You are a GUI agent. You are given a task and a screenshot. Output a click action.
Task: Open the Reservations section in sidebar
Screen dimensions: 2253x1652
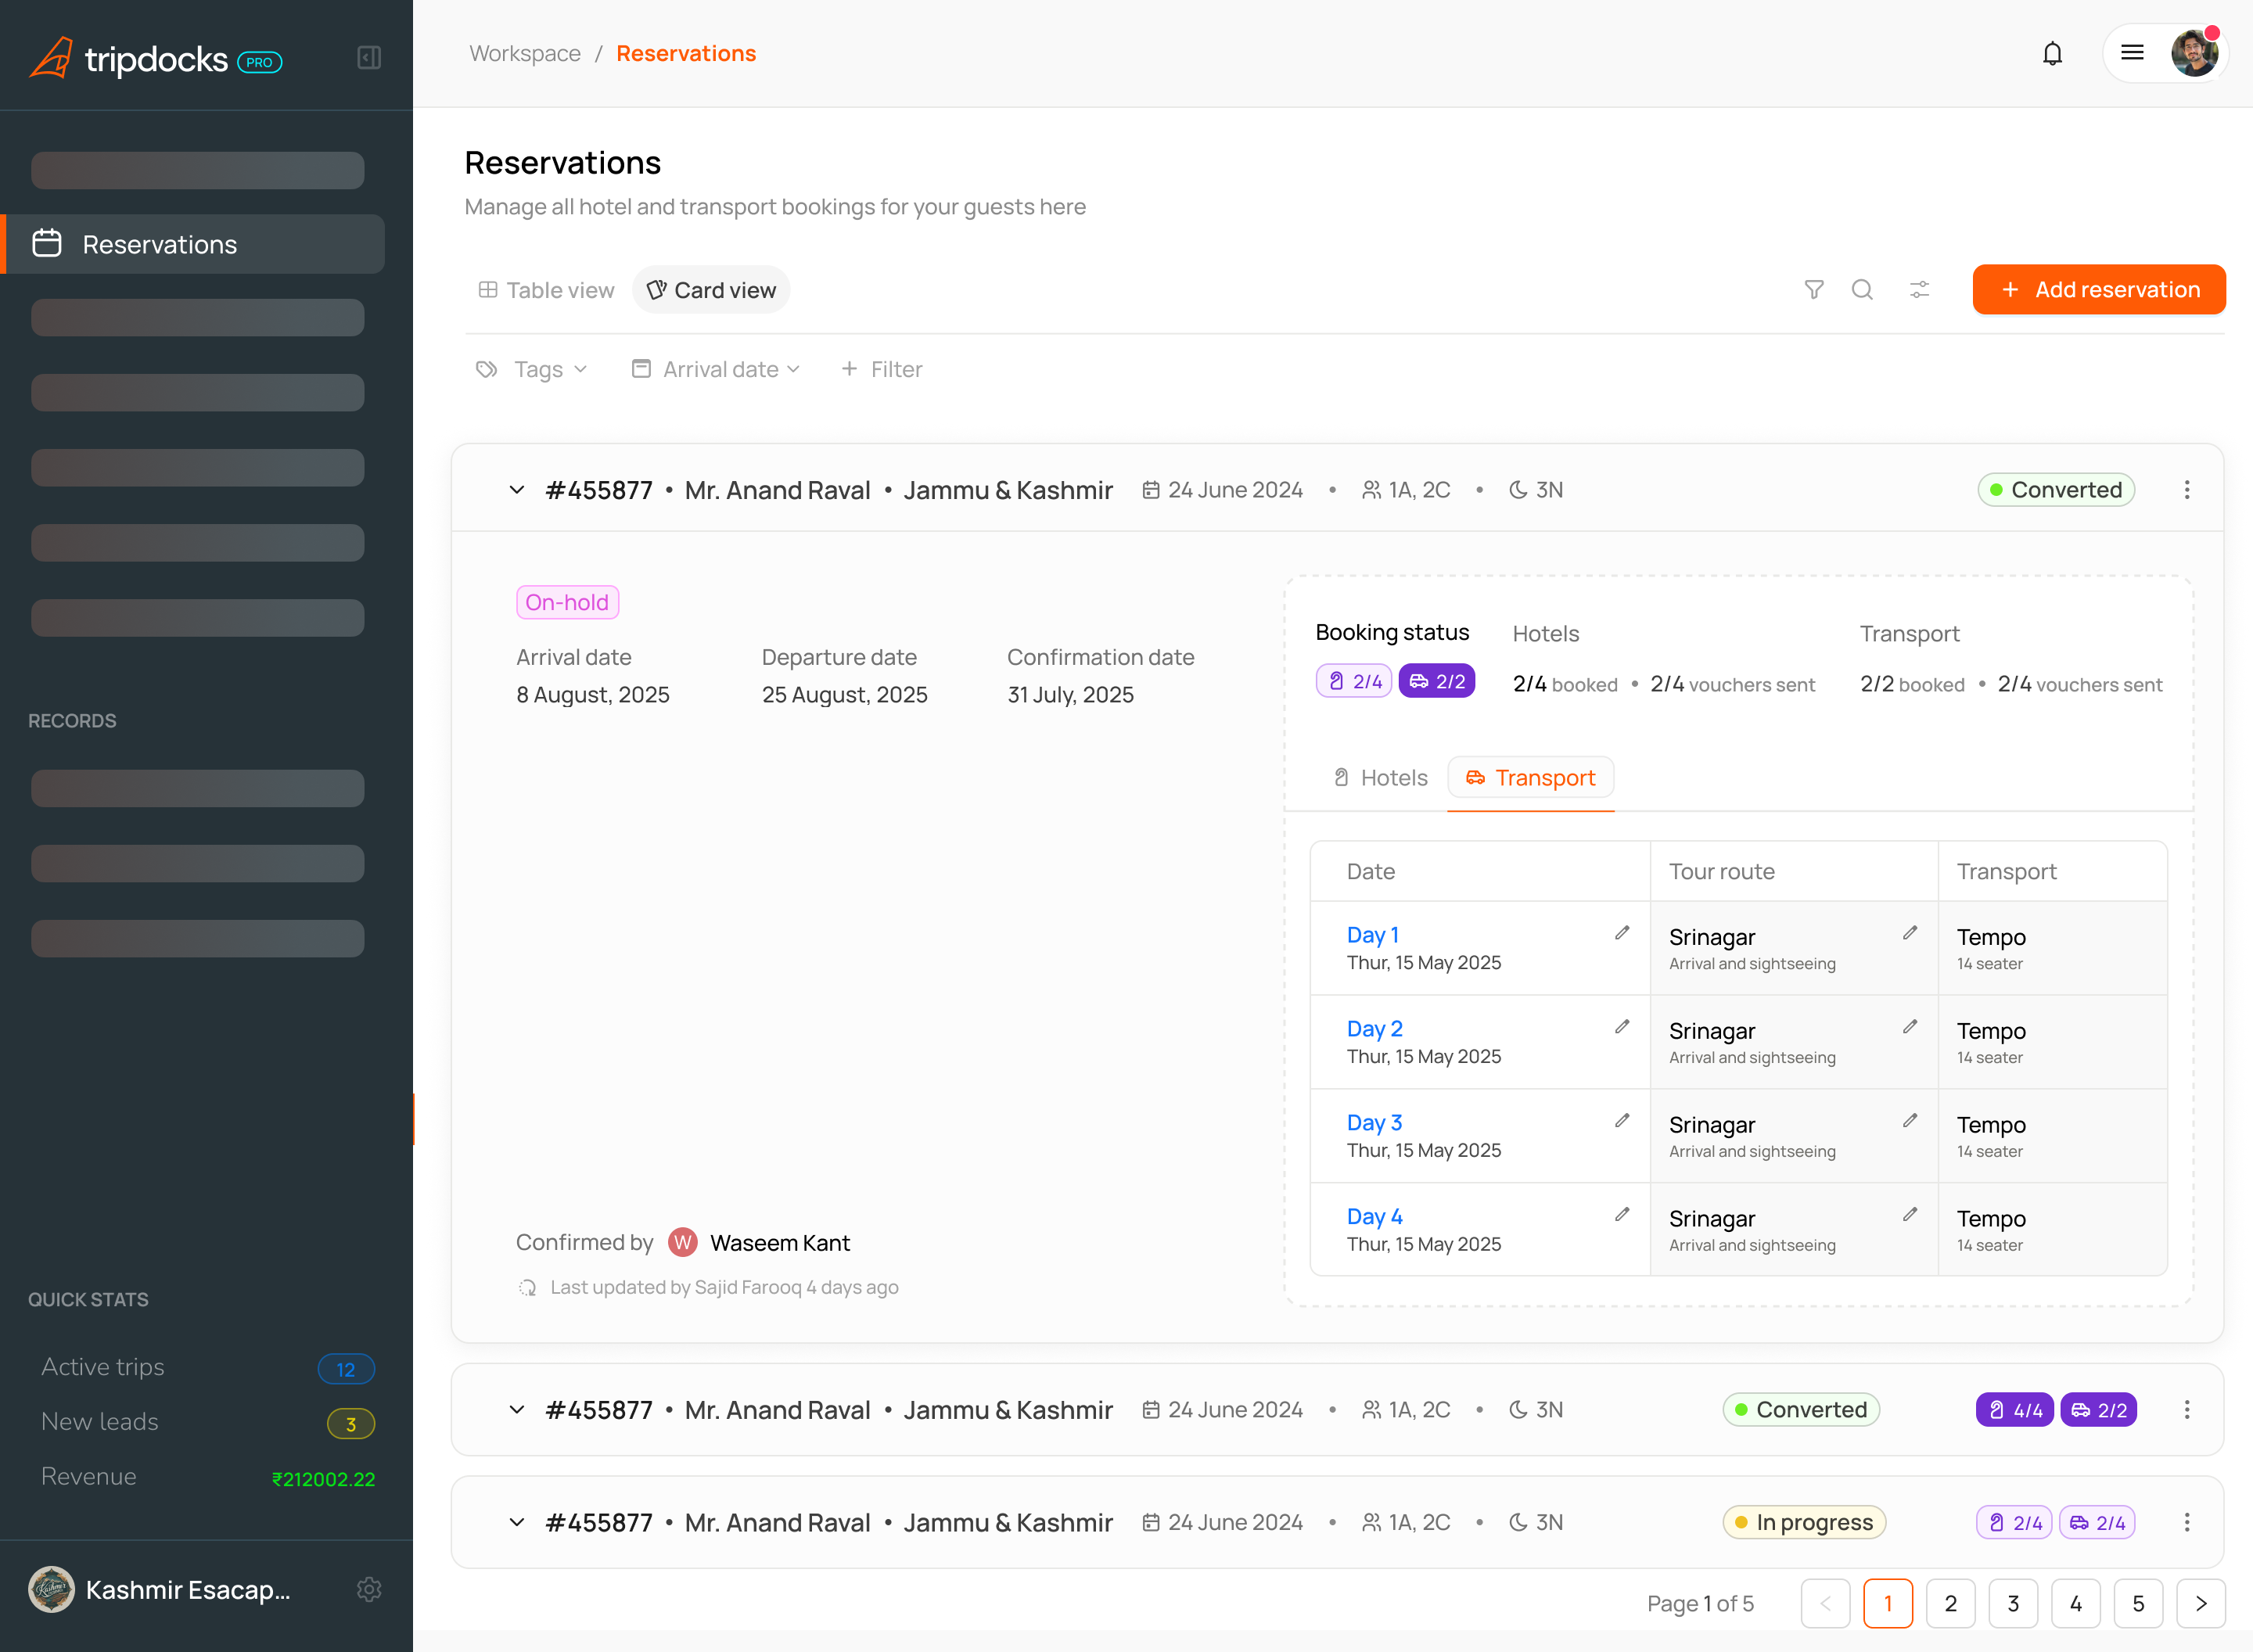(x=160, y=244)
